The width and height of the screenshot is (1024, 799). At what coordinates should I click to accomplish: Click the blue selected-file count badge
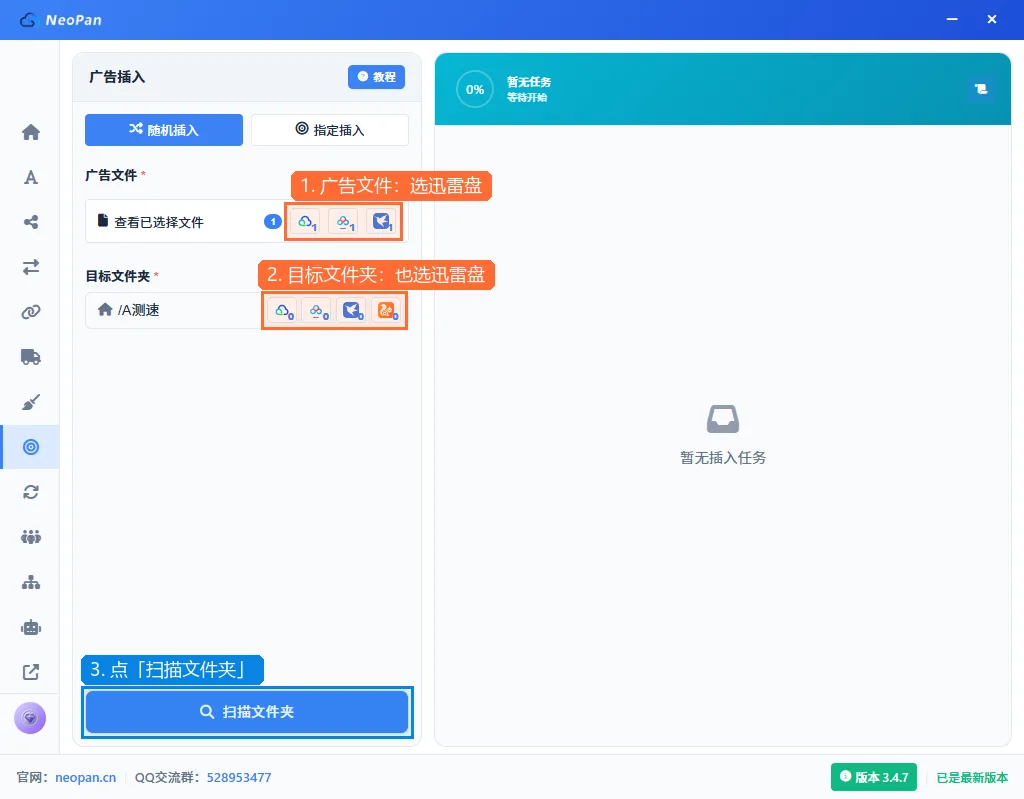coord(273,222)
